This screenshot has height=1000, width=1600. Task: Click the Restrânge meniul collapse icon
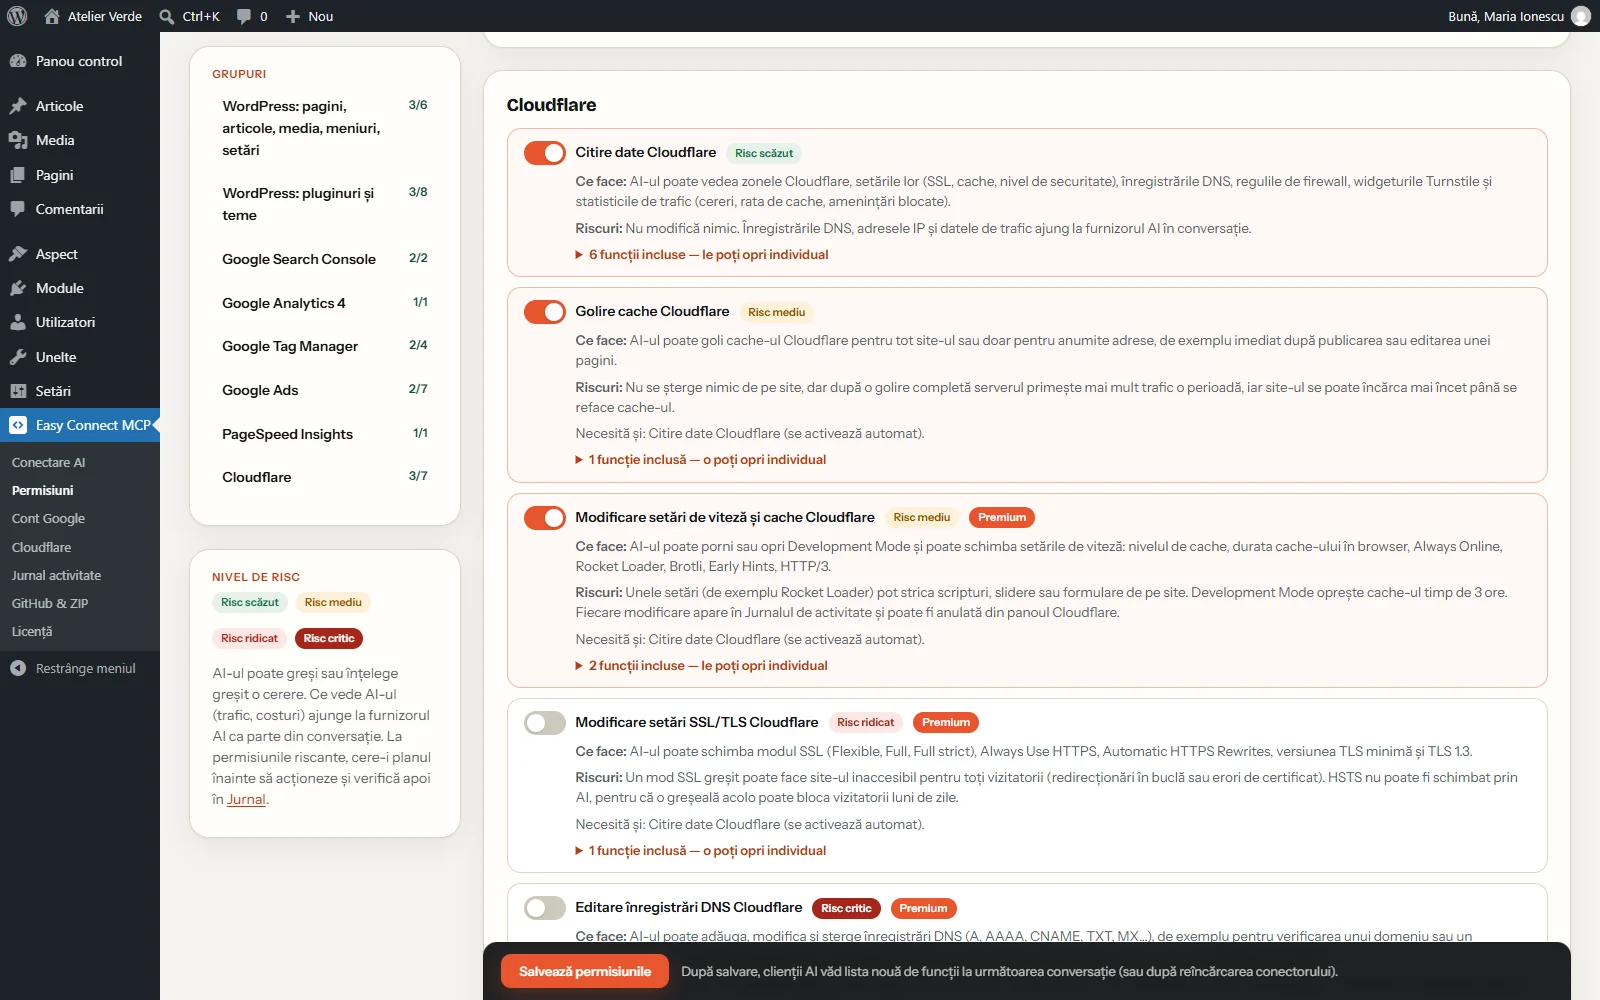tap(18, 668)
